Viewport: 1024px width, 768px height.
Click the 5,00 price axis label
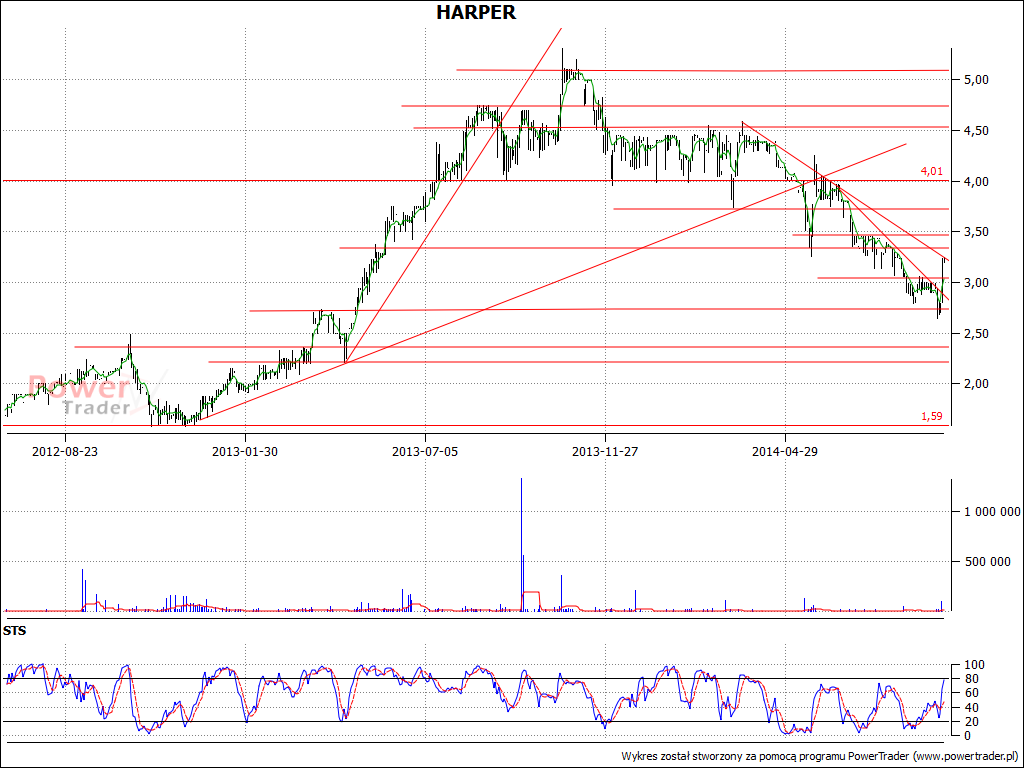(976, 80)
